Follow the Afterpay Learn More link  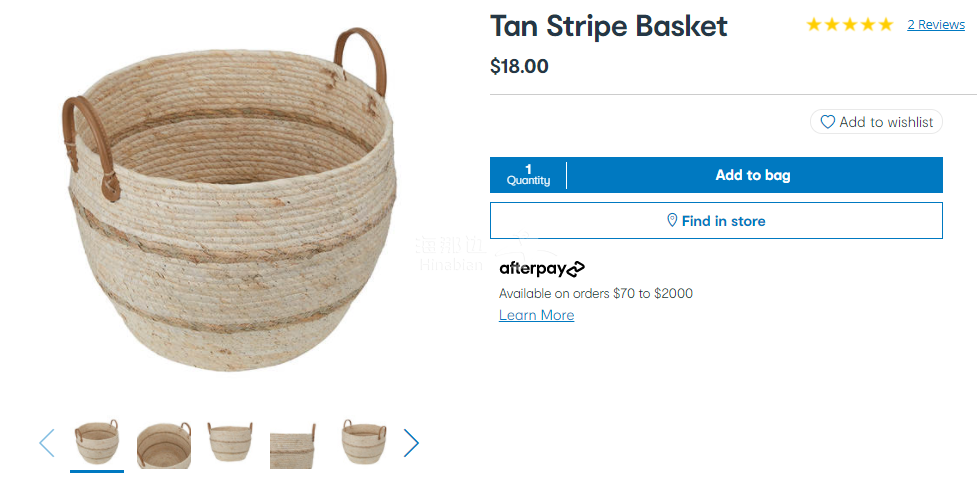(x=536, y=315)
